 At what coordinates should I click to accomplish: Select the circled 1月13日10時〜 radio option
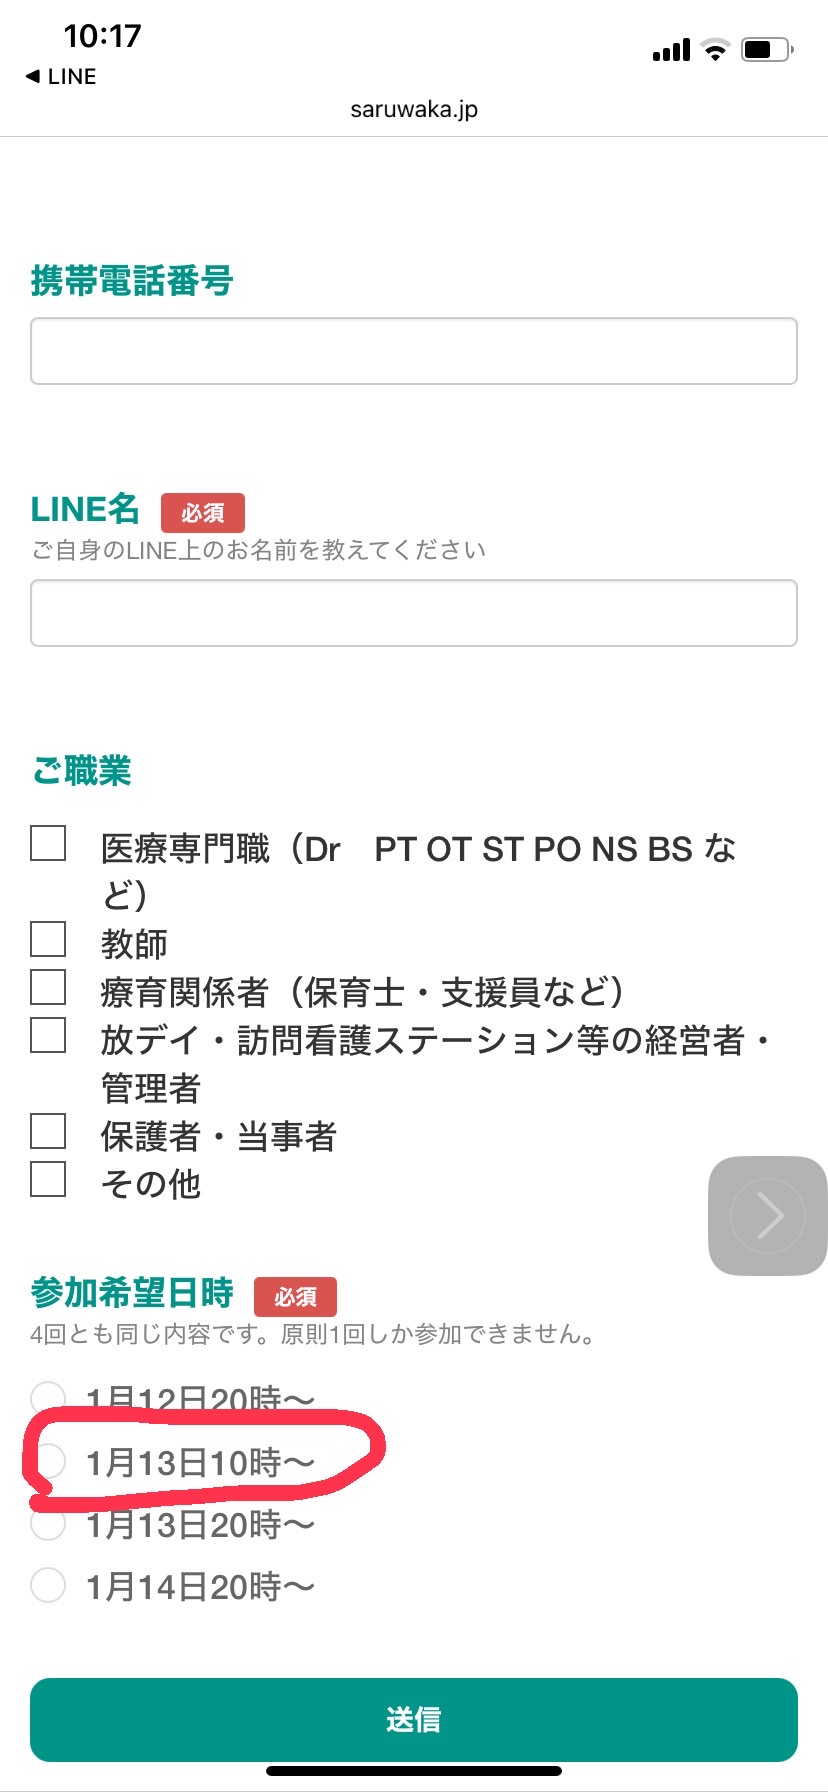pyautogui.click(x=48, y=1461)
